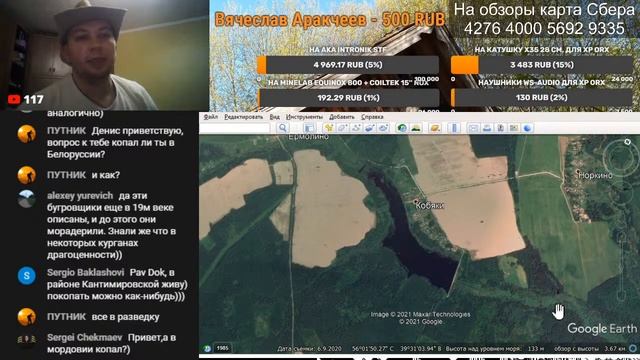The height and width of the screenshot is (360, 640).
Task: Click the WS-Audio headphones 130 RUB progress bar
Action: [542, 98]
